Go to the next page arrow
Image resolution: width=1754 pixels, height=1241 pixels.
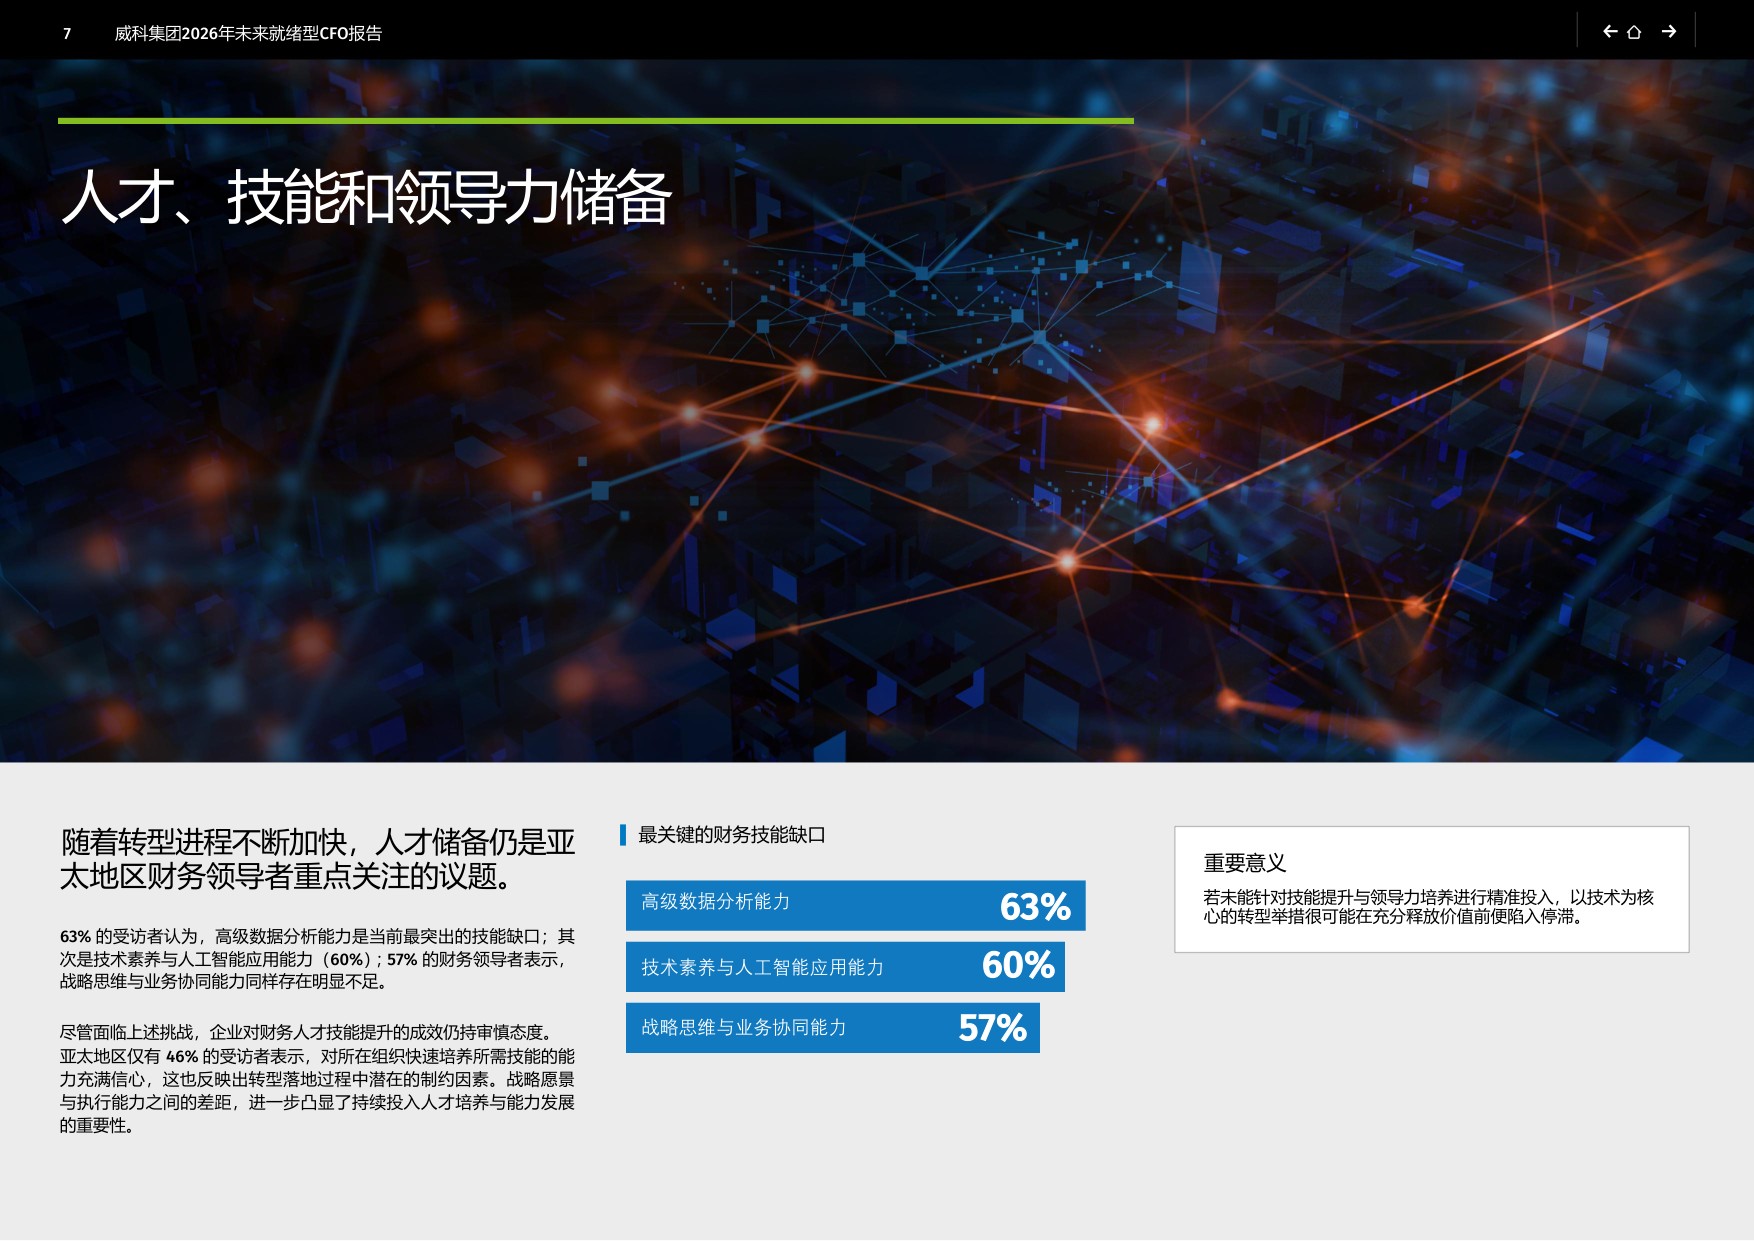coord(1669,32)
